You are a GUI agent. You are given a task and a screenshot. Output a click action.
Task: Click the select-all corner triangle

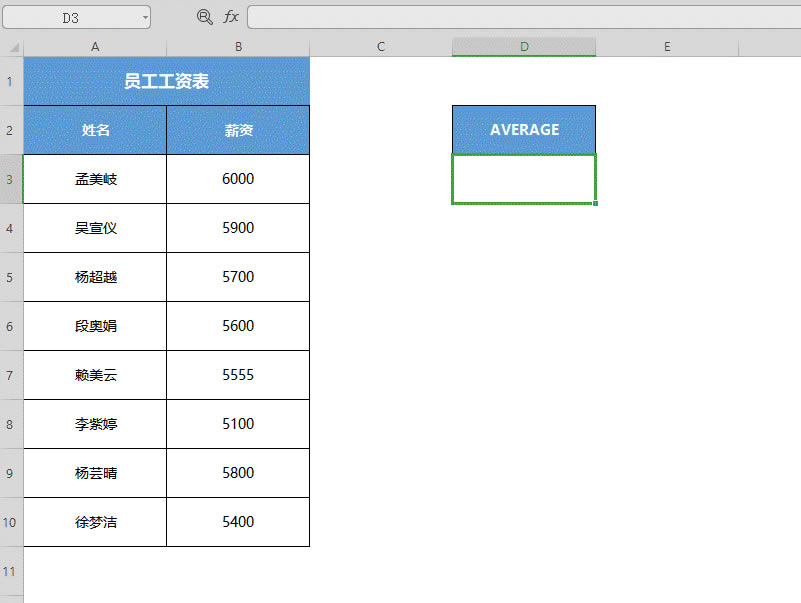[x=14, y=48]
